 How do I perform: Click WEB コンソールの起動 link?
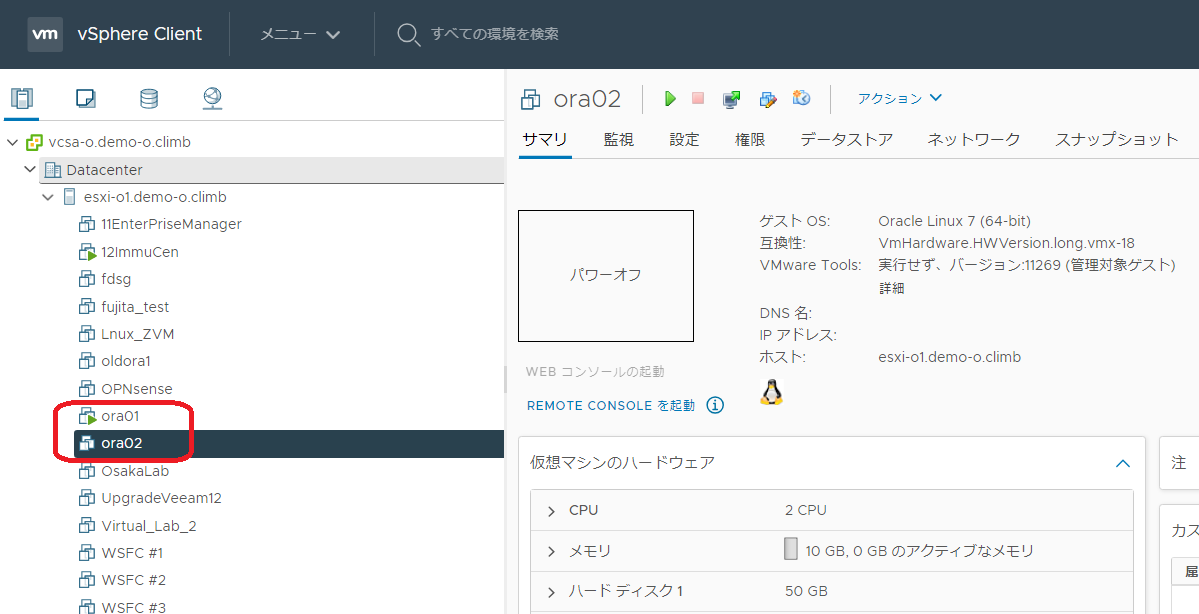click(x=595, y=372)
